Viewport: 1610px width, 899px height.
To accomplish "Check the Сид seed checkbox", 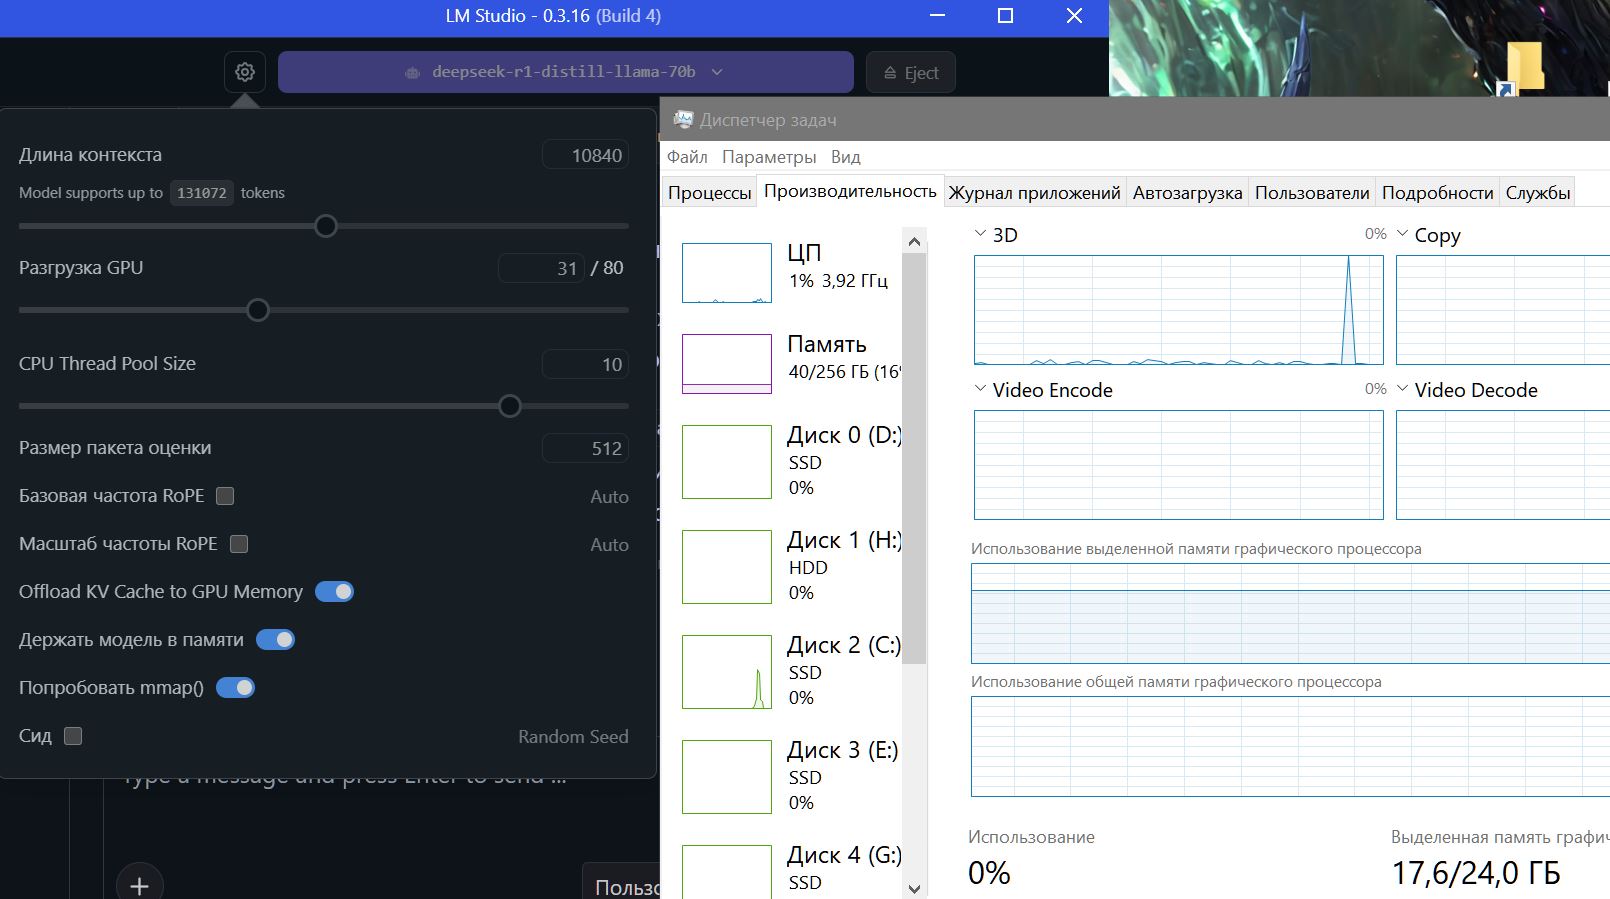I will click(73, 736).
